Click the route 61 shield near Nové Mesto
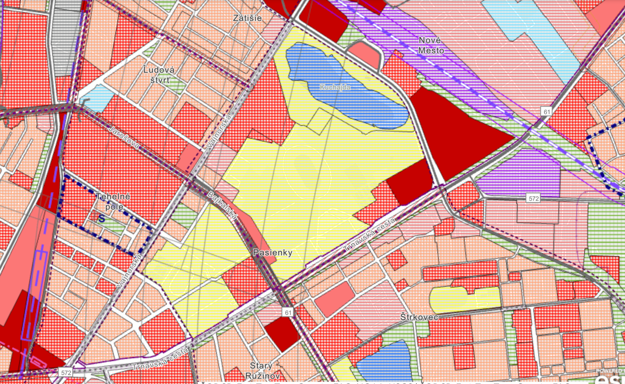The width and height of the screenshot is (625, 384). [546, 111]
